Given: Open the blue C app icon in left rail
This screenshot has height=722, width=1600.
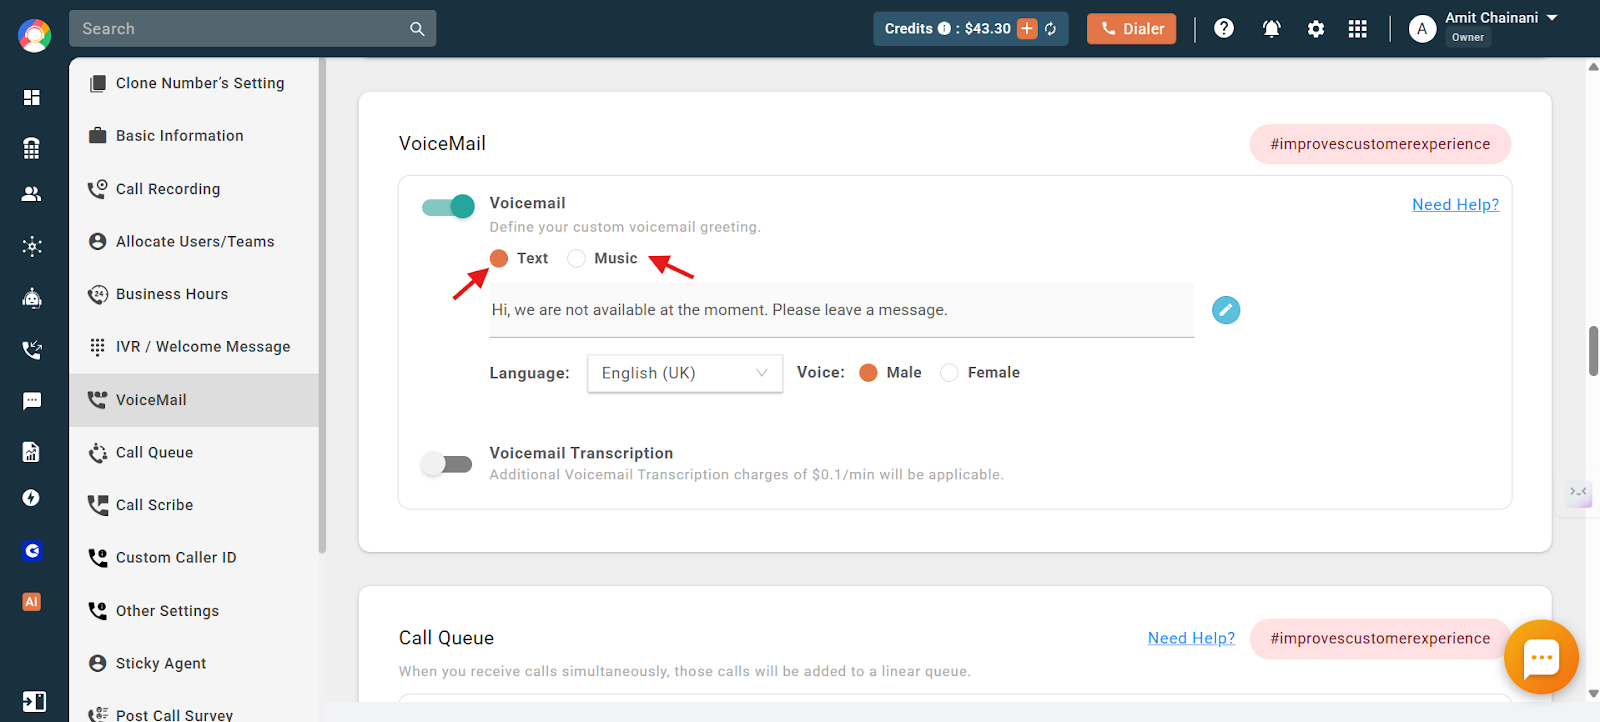Looking at the screenshot, I should pos(32,551).
